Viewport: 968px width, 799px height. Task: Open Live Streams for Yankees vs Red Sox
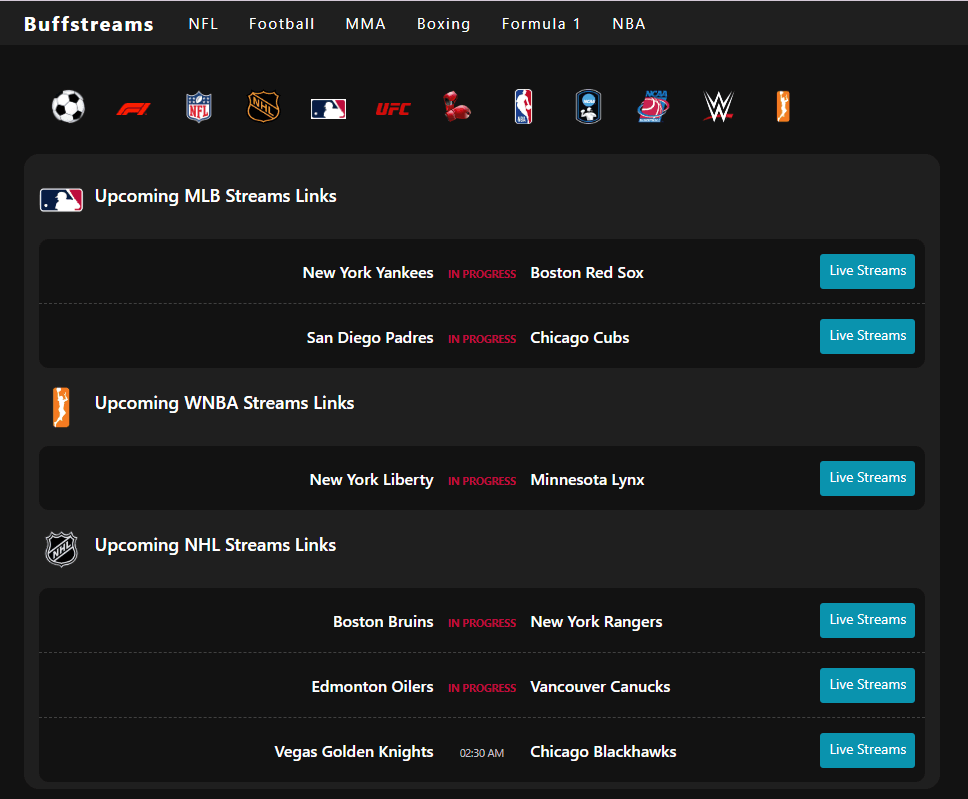867,271
